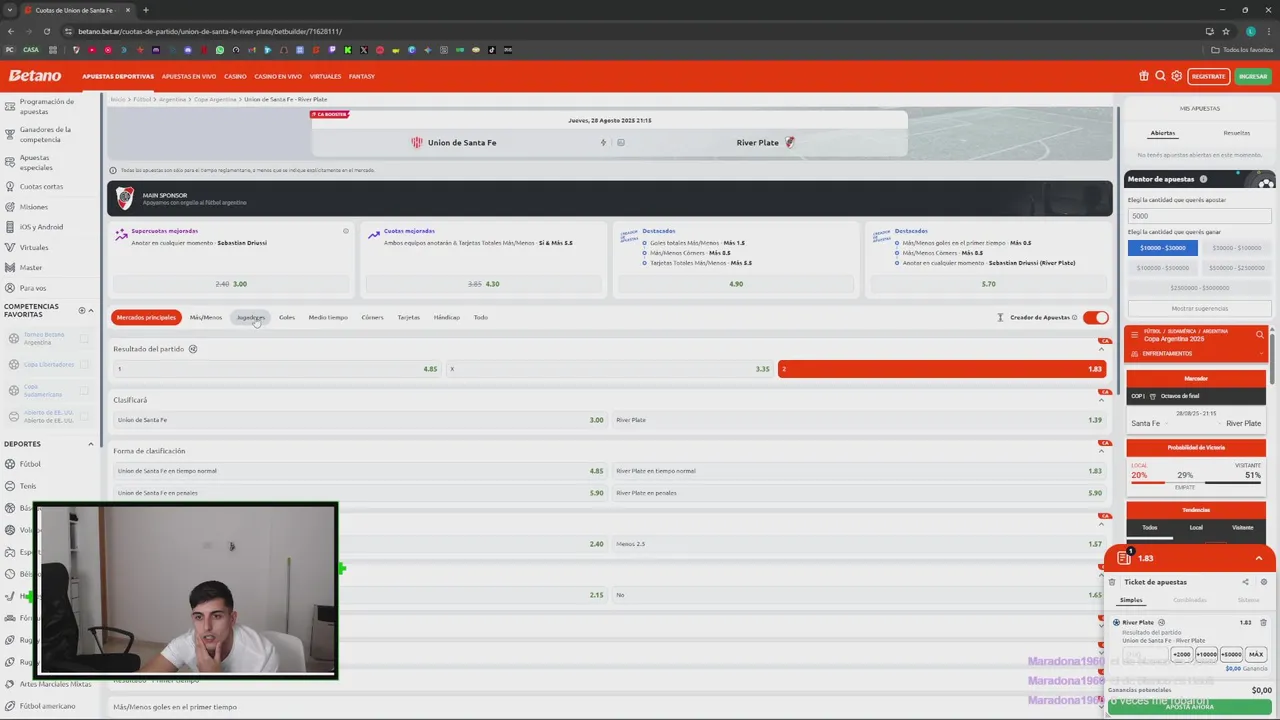
Task: Select the $30000 - $100000 win range
Action: pos(1236,248)
